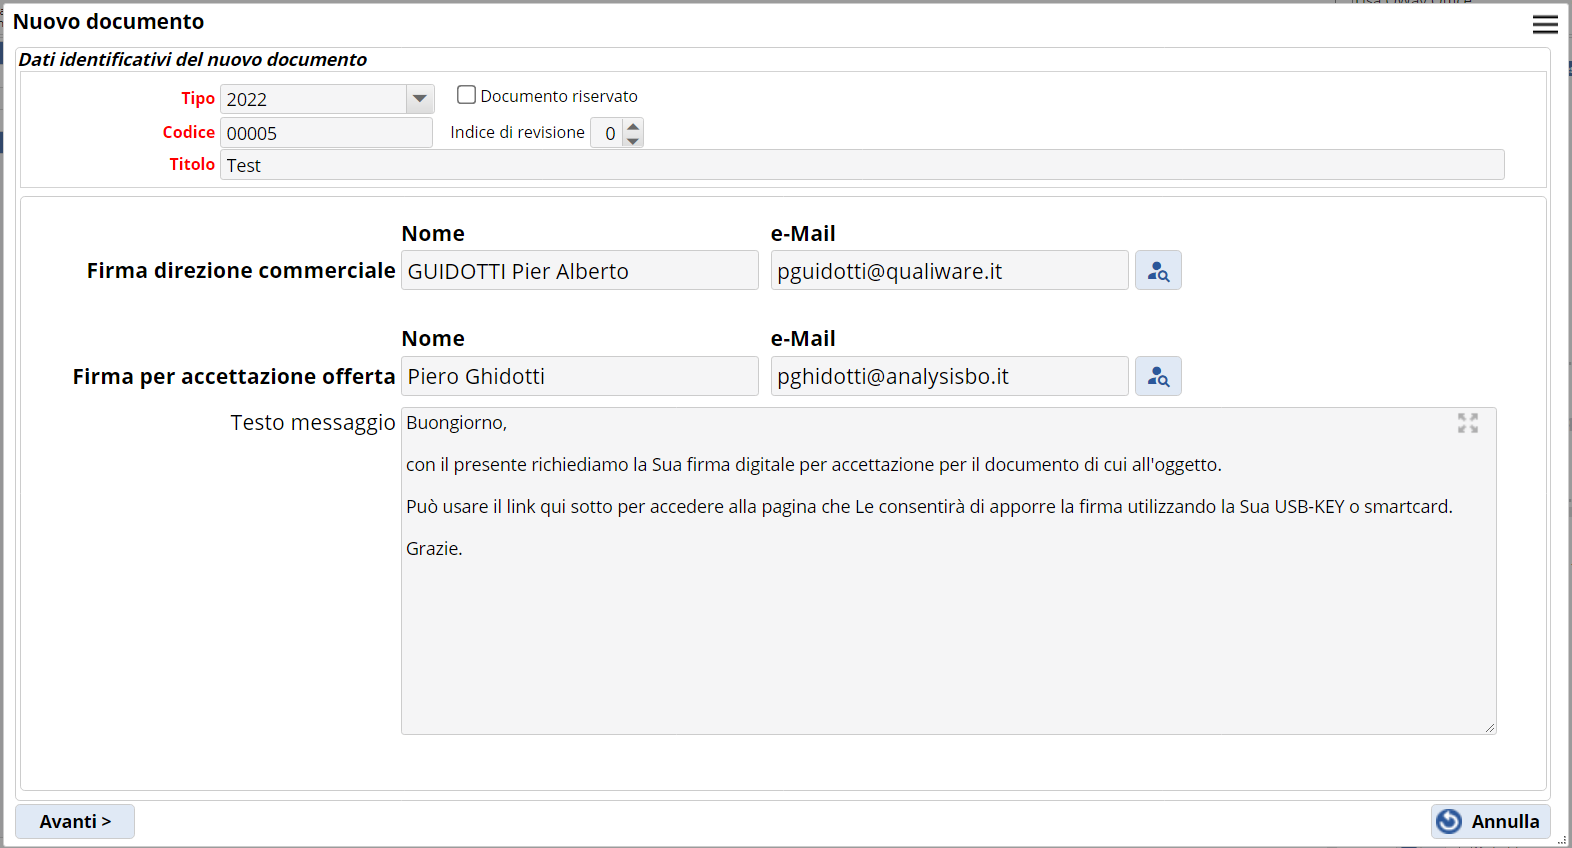Image resolution: width=1572 pixels, height=848 pixels.
Task: Click into the Codice field
Action: coord(326,133)
